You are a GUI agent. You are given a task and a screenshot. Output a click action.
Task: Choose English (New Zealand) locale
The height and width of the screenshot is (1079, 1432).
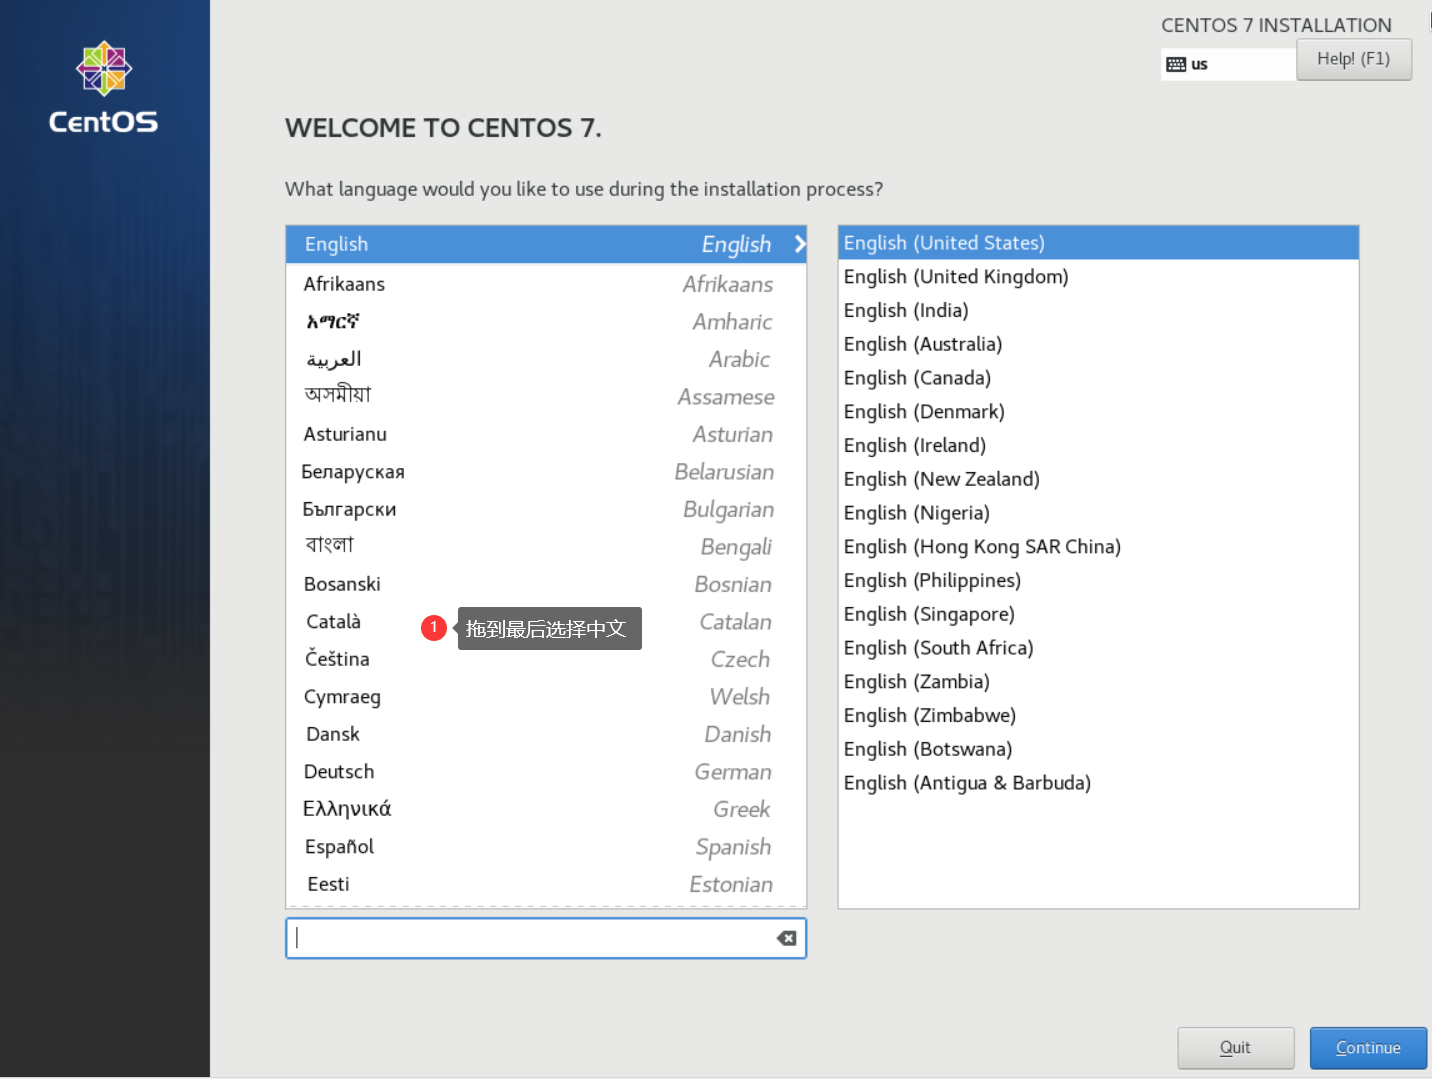pyautogui.click(x=1098, y=479)
